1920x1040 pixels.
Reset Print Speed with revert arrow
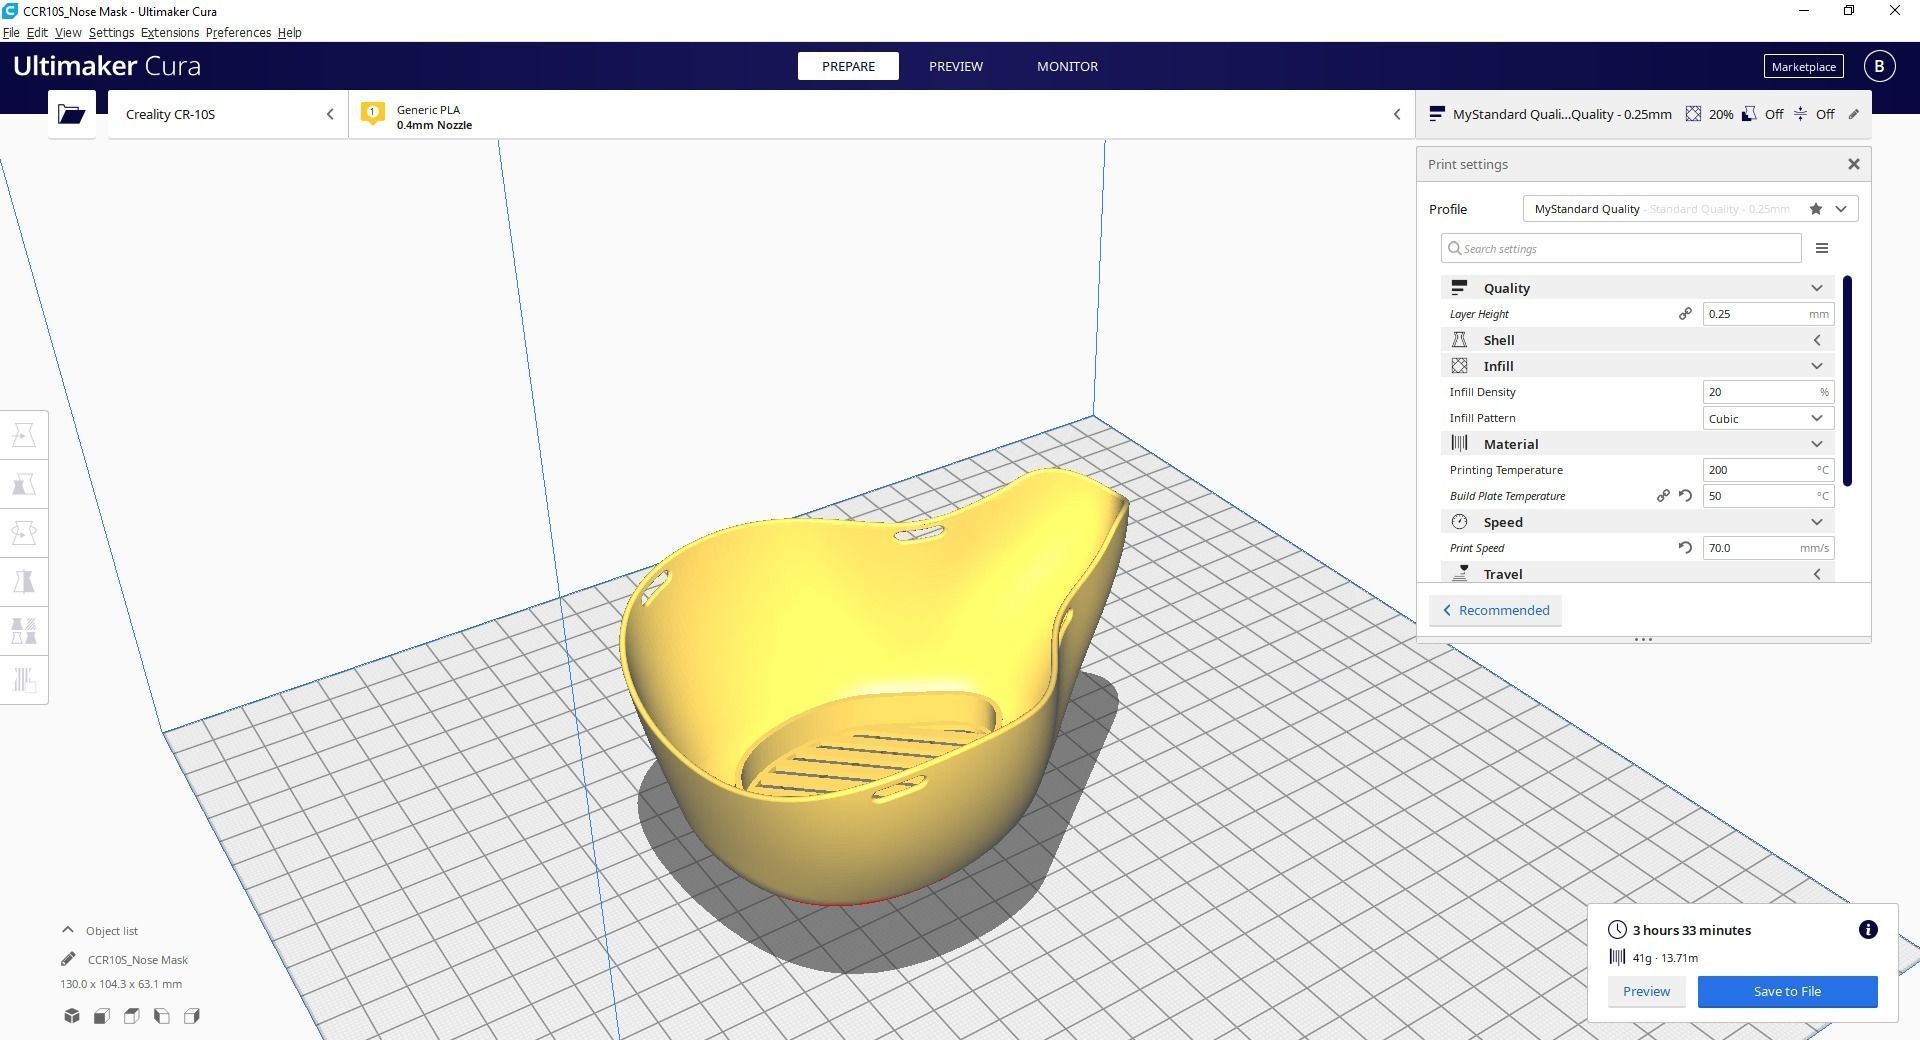[x=1685, y=548]
